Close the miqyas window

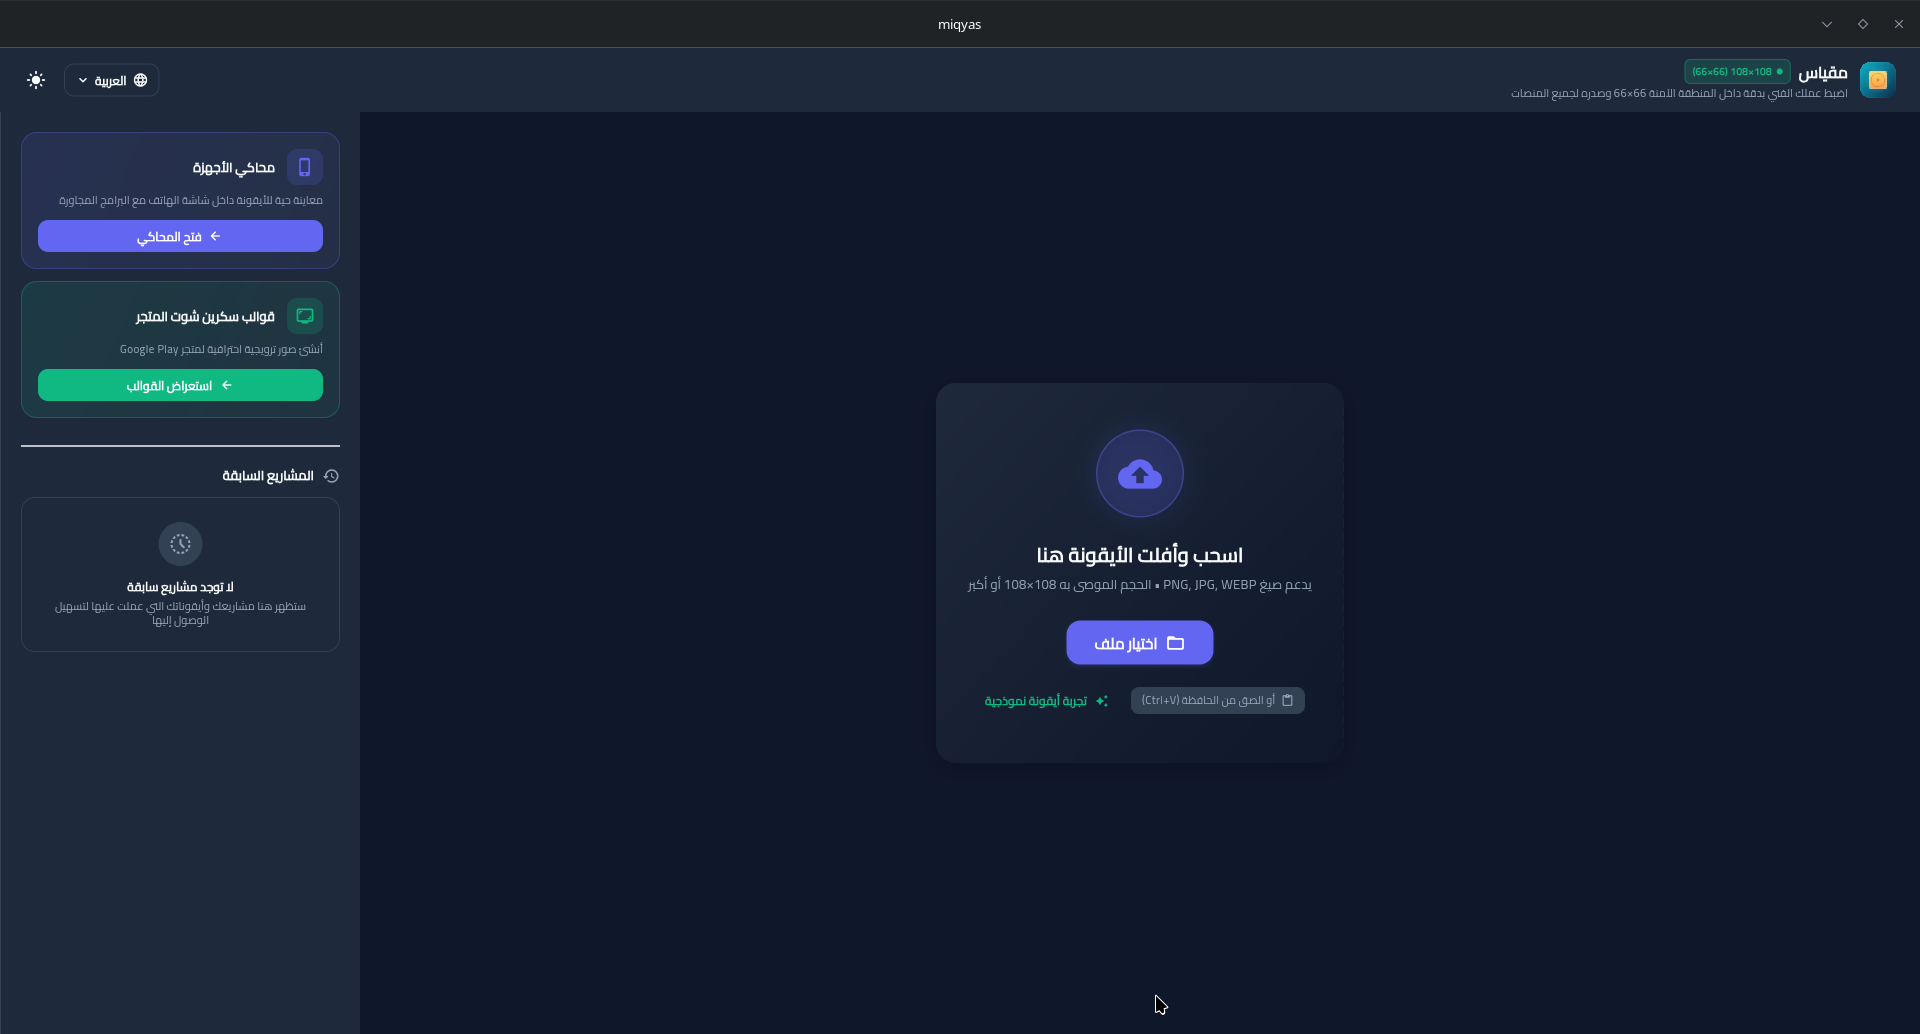(1899, 24)
